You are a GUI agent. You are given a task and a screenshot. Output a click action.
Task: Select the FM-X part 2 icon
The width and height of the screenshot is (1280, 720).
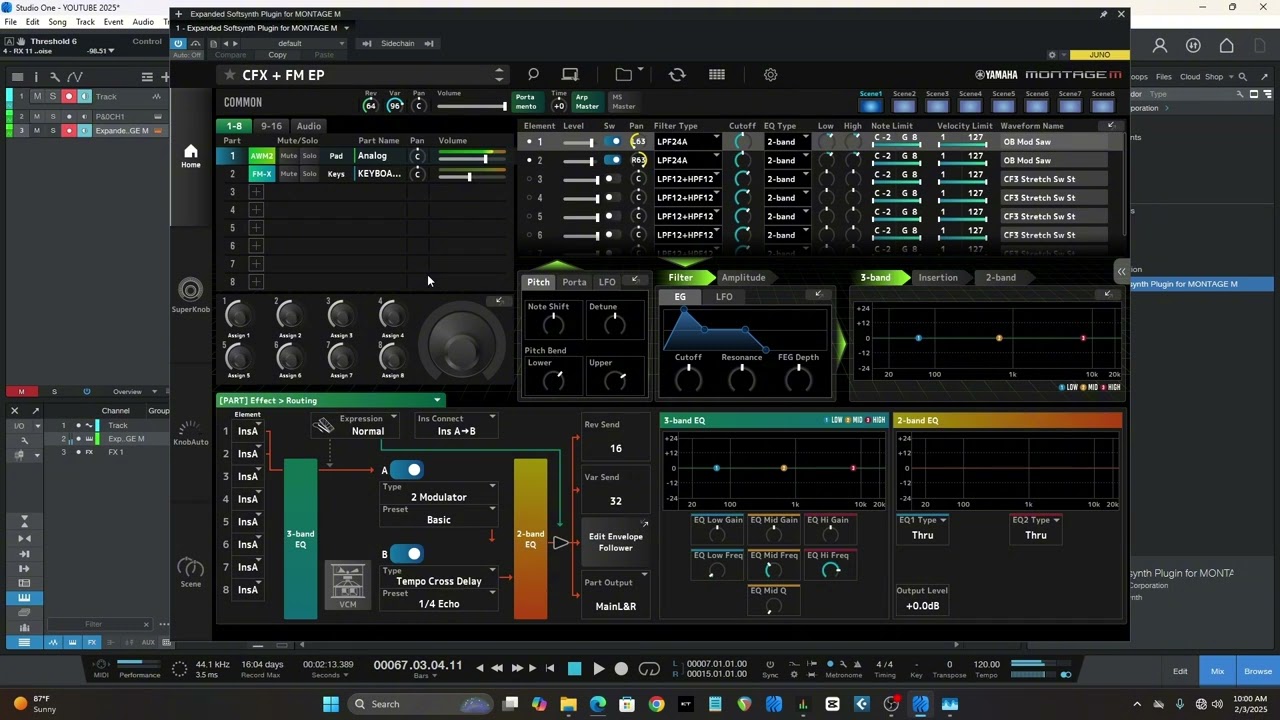(x=261, y=174)
